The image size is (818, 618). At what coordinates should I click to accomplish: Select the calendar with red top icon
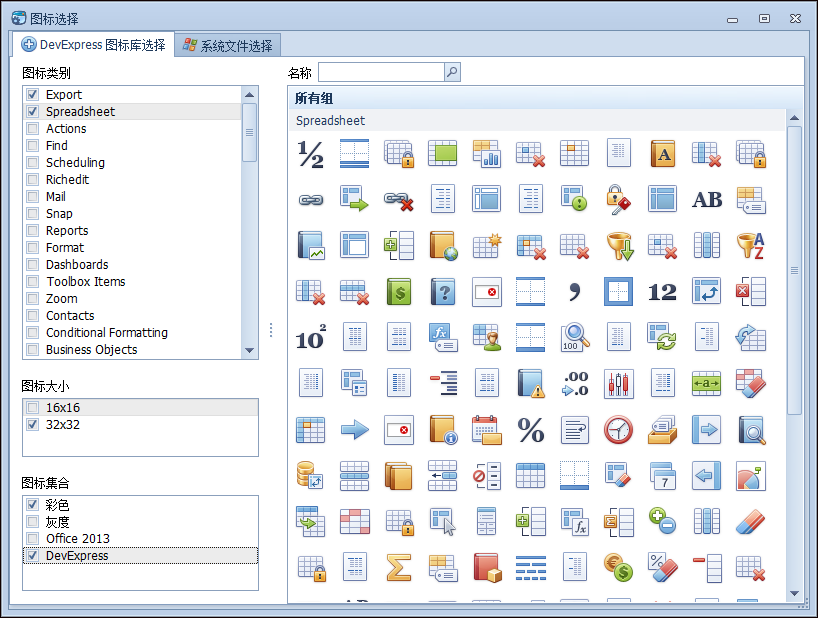point(486,430)
